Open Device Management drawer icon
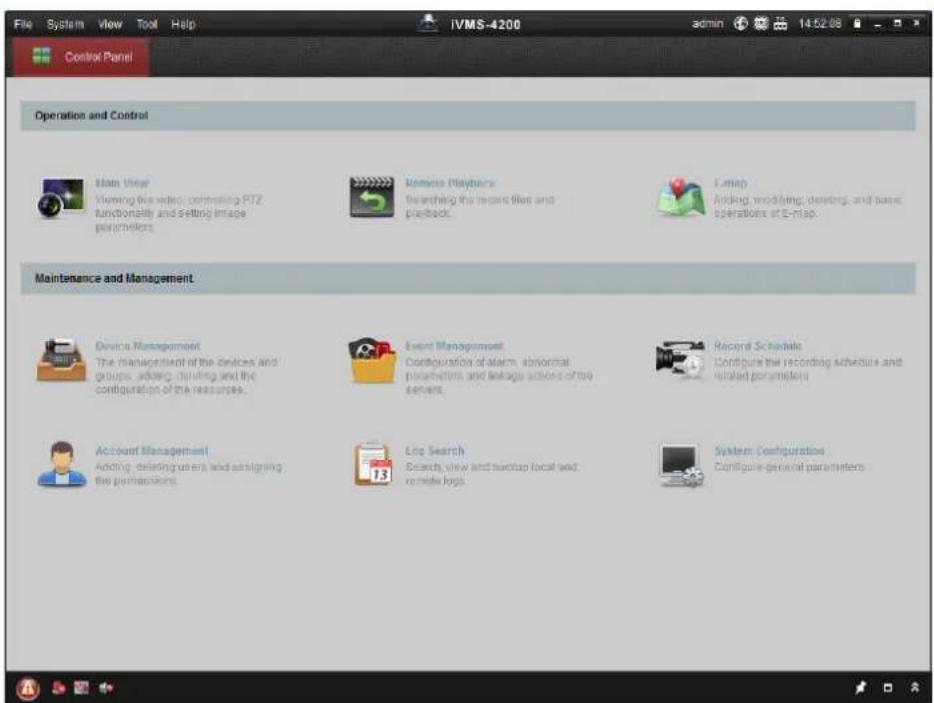 [61, 359]
